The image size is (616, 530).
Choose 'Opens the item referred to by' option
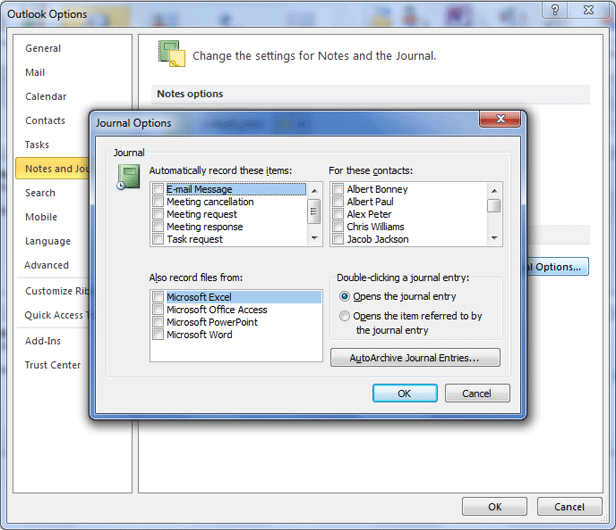(x=345, y=316)
